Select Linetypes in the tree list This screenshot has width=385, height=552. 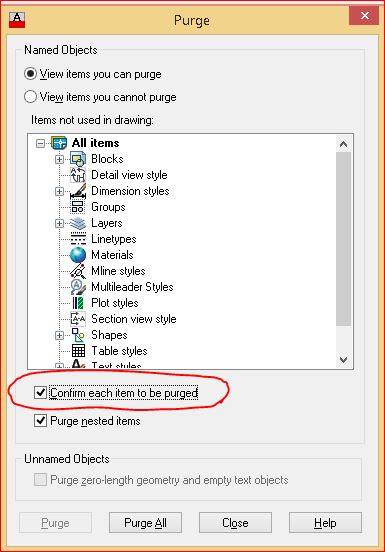click(114, 239)
